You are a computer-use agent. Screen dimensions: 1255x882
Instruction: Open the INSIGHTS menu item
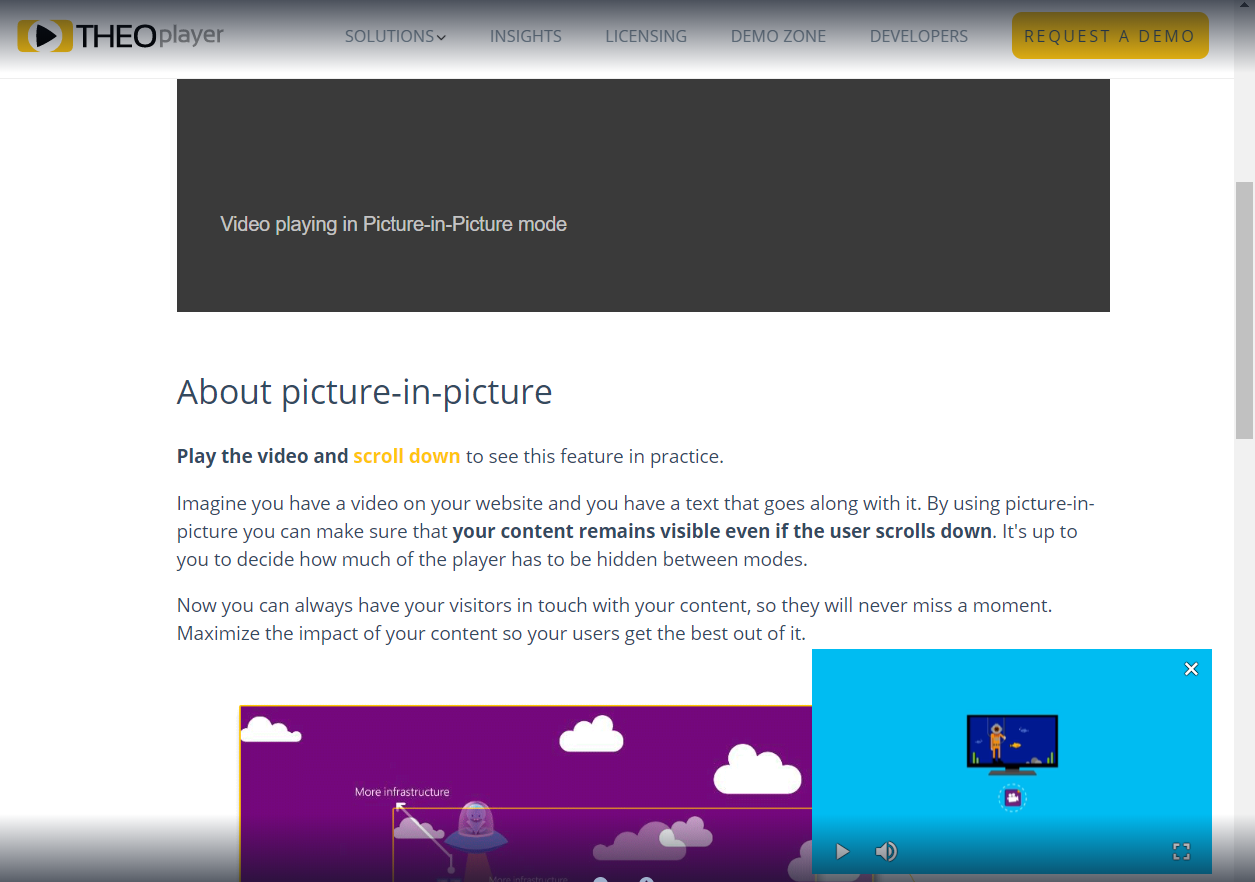click(x=525, y=35)
